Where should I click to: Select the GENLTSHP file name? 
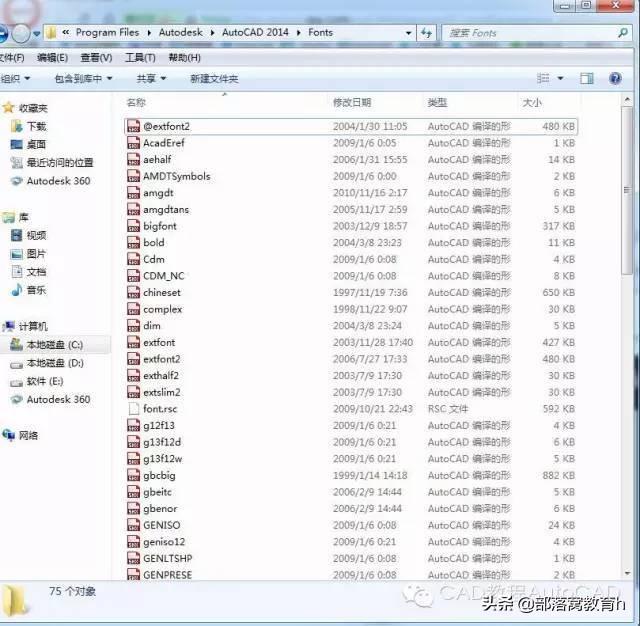tap(168, 558)
